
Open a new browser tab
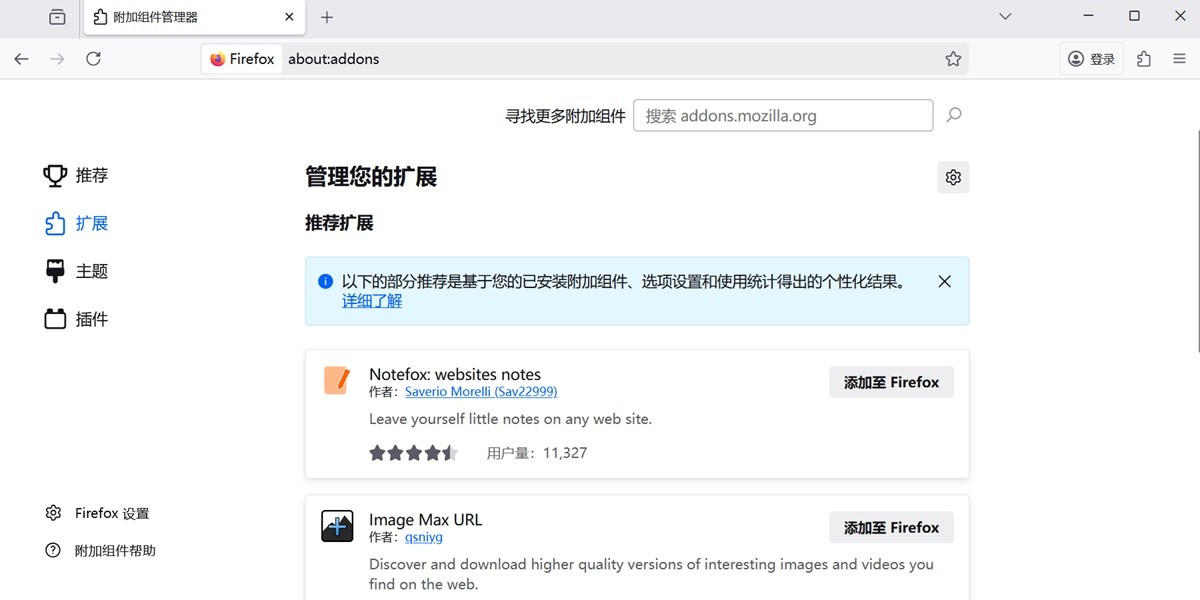click(326, 16)
